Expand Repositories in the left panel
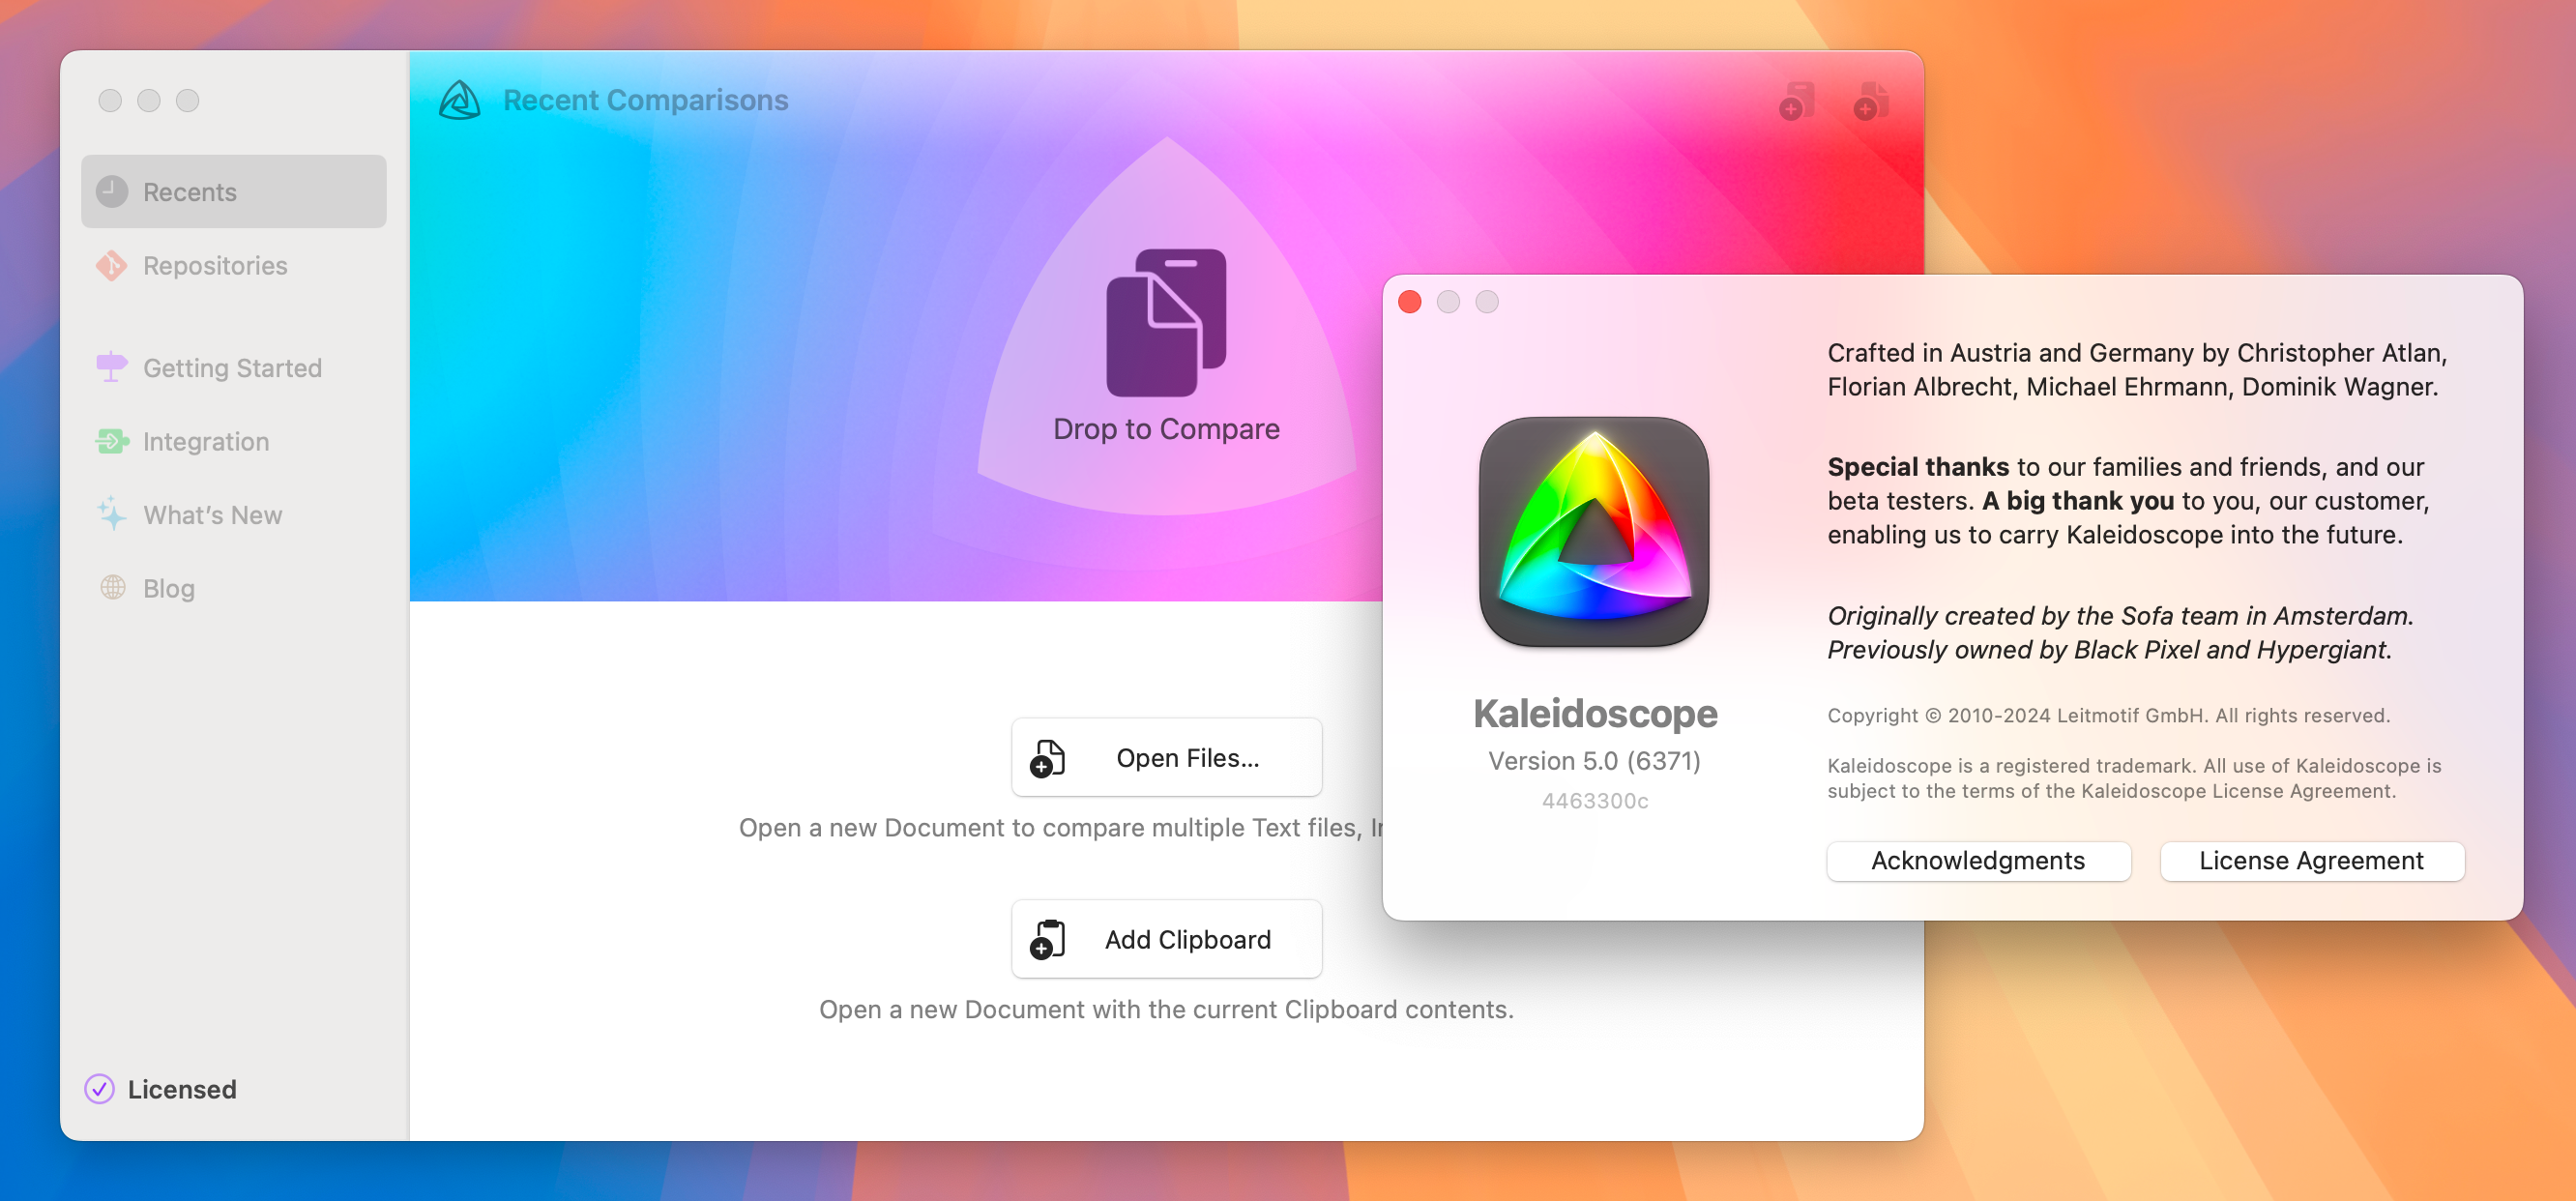 pos(216,263)
